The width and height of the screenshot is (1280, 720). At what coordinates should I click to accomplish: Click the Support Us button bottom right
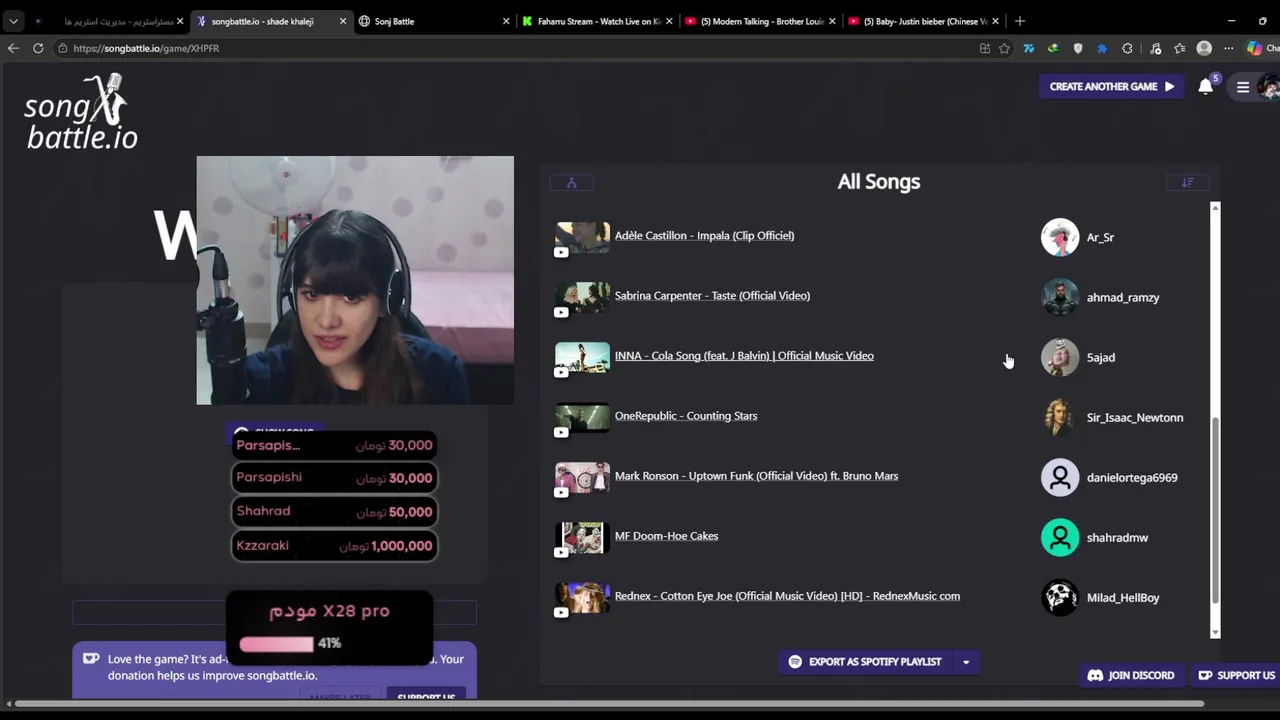(1237, 675)
